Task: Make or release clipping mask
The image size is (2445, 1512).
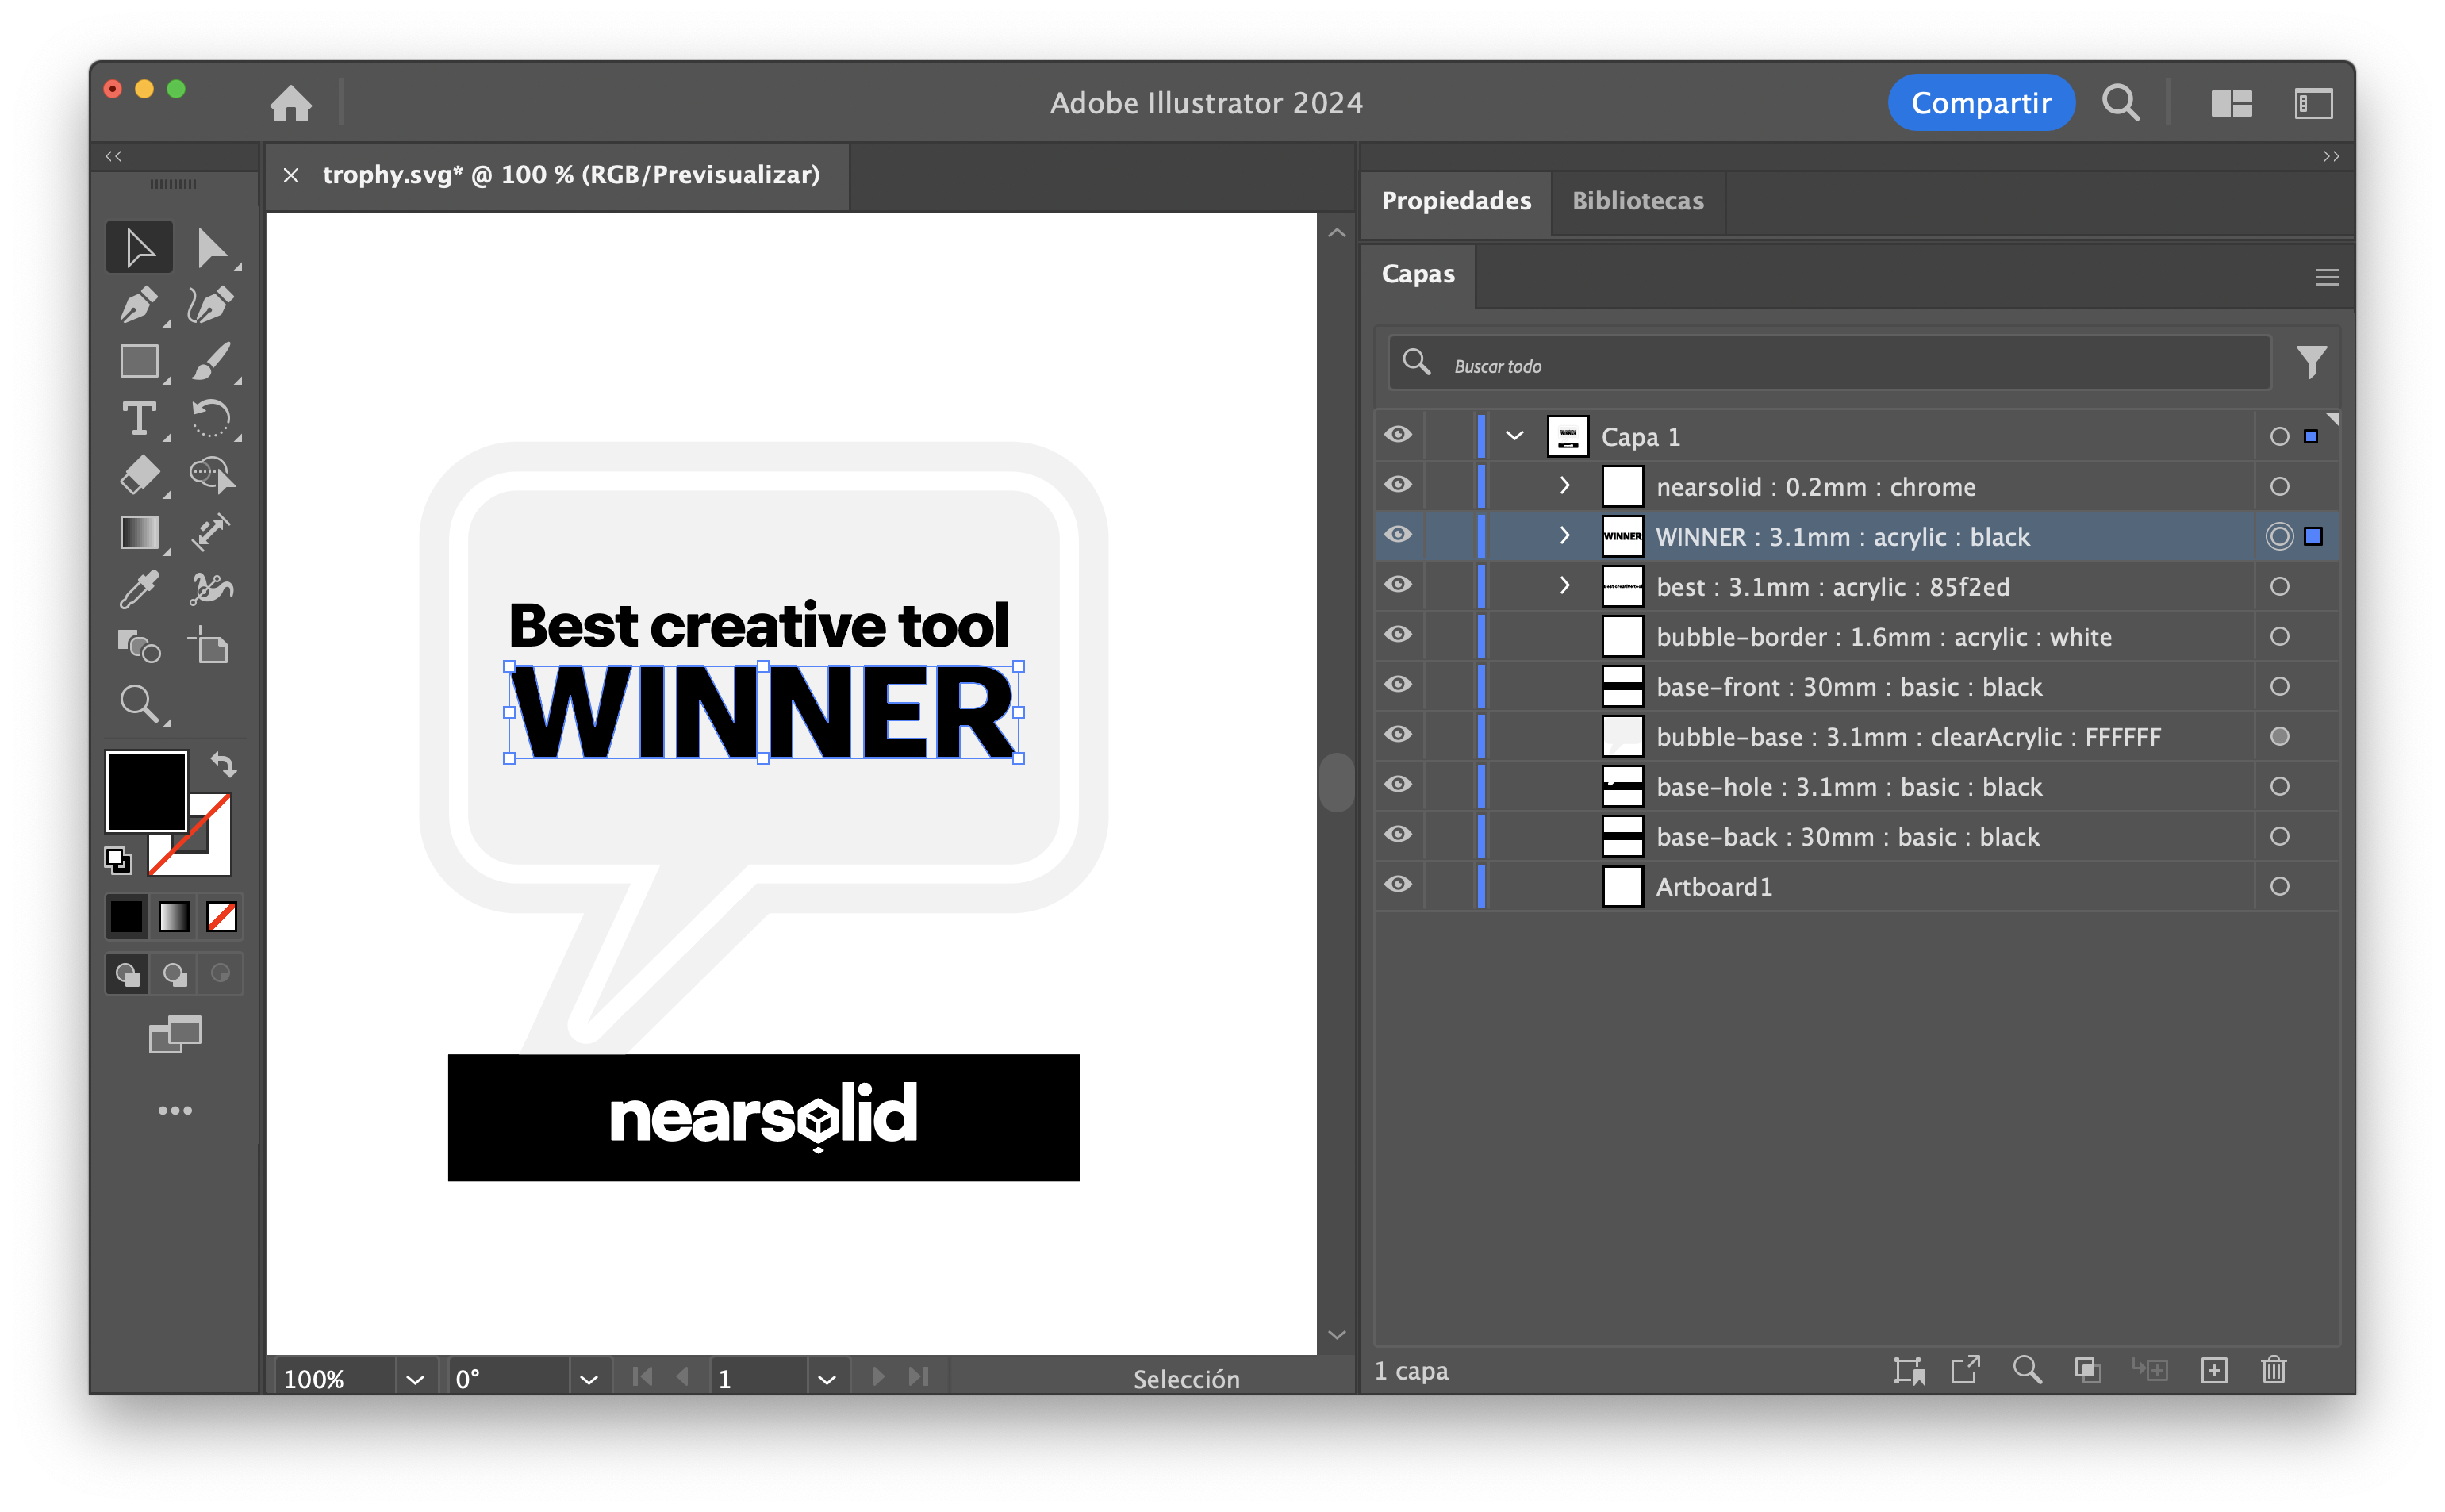Action: (x=2087, y=1369)
